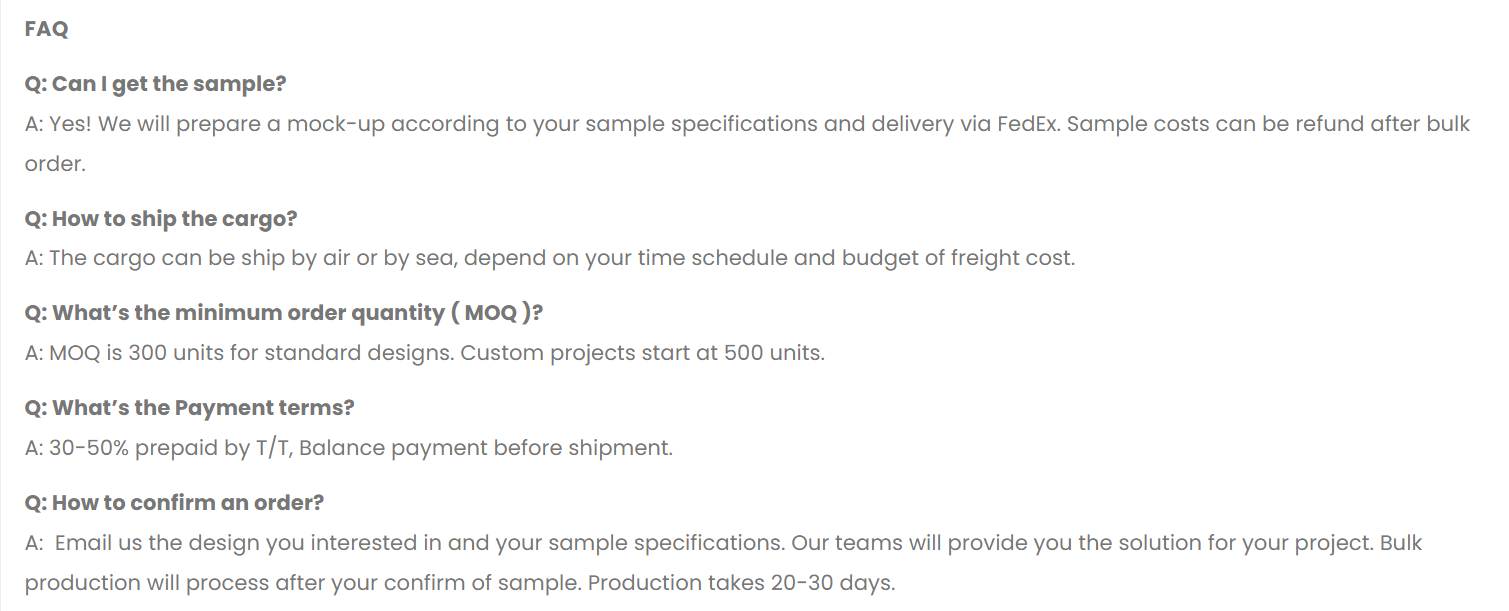Click "Balance payment before shipment" text
The image size is (1509, 611).
pyautogui.click(x=486, y=448)
